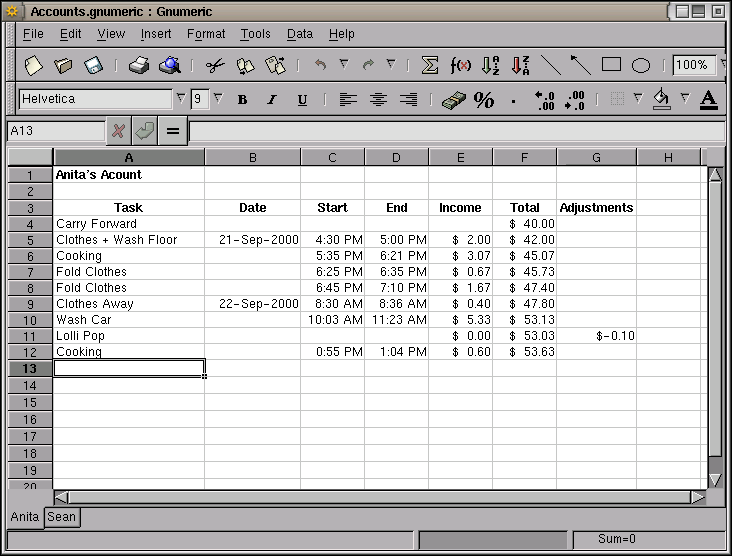Click the Print icon in toolbar
The width and height of the screenshot is (732, 556).
pyautogui.click(x=139, y=66)
